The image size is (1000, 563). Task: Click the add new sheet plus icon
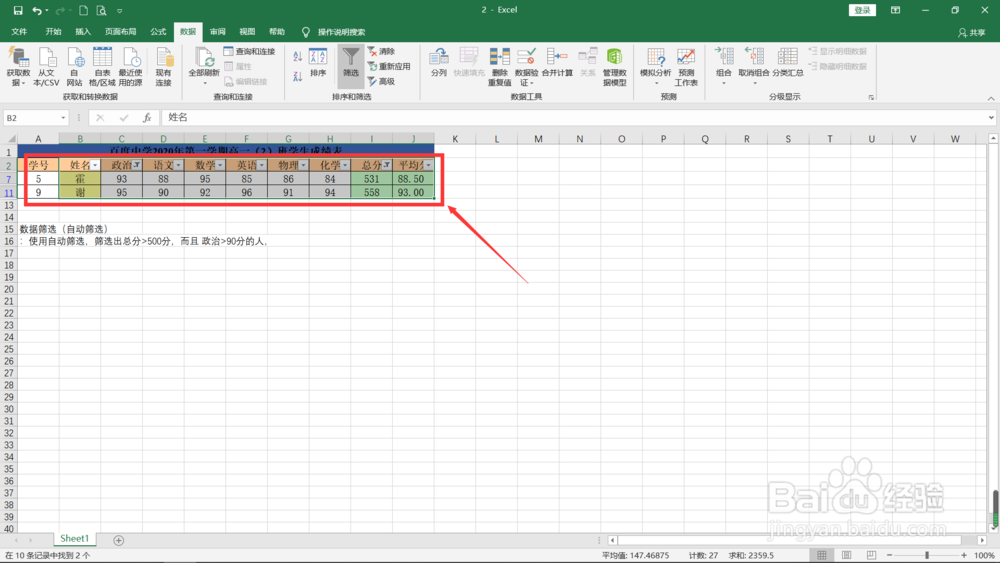(x=119, y=541)
